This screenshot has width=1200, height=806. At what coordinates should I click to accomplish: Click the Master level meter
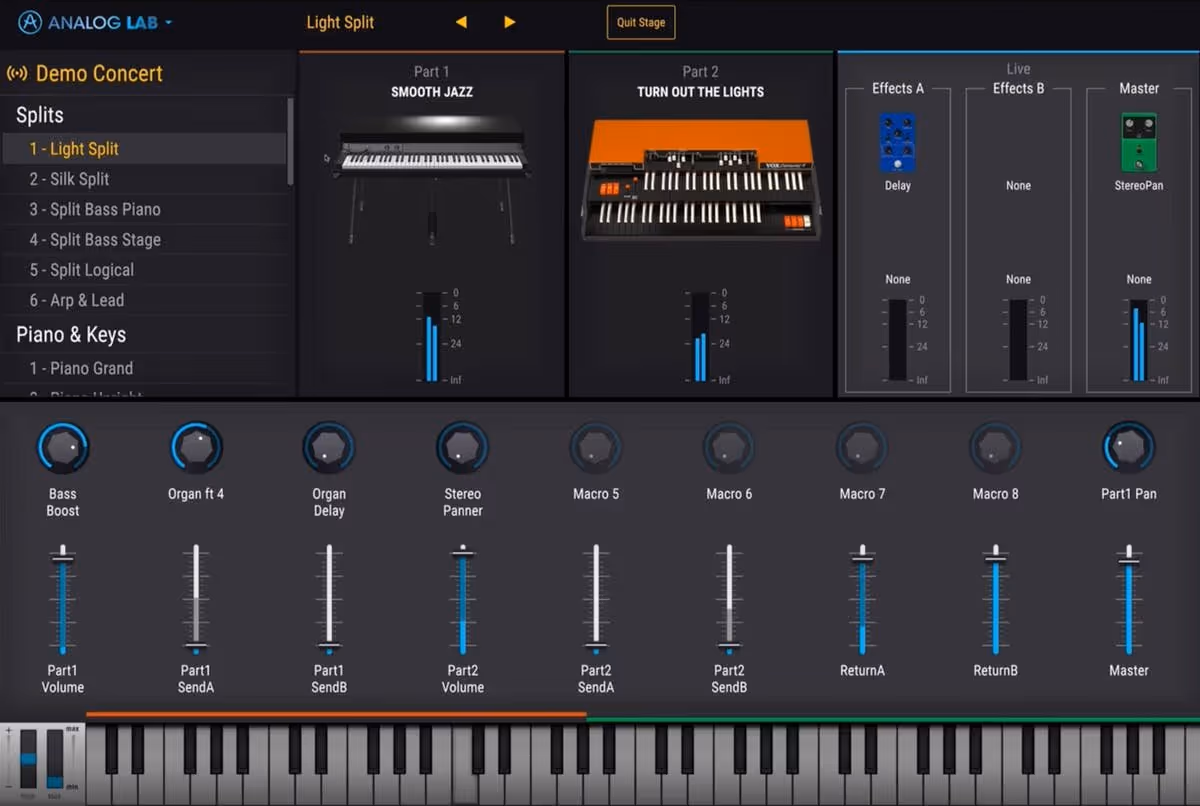1139,341
